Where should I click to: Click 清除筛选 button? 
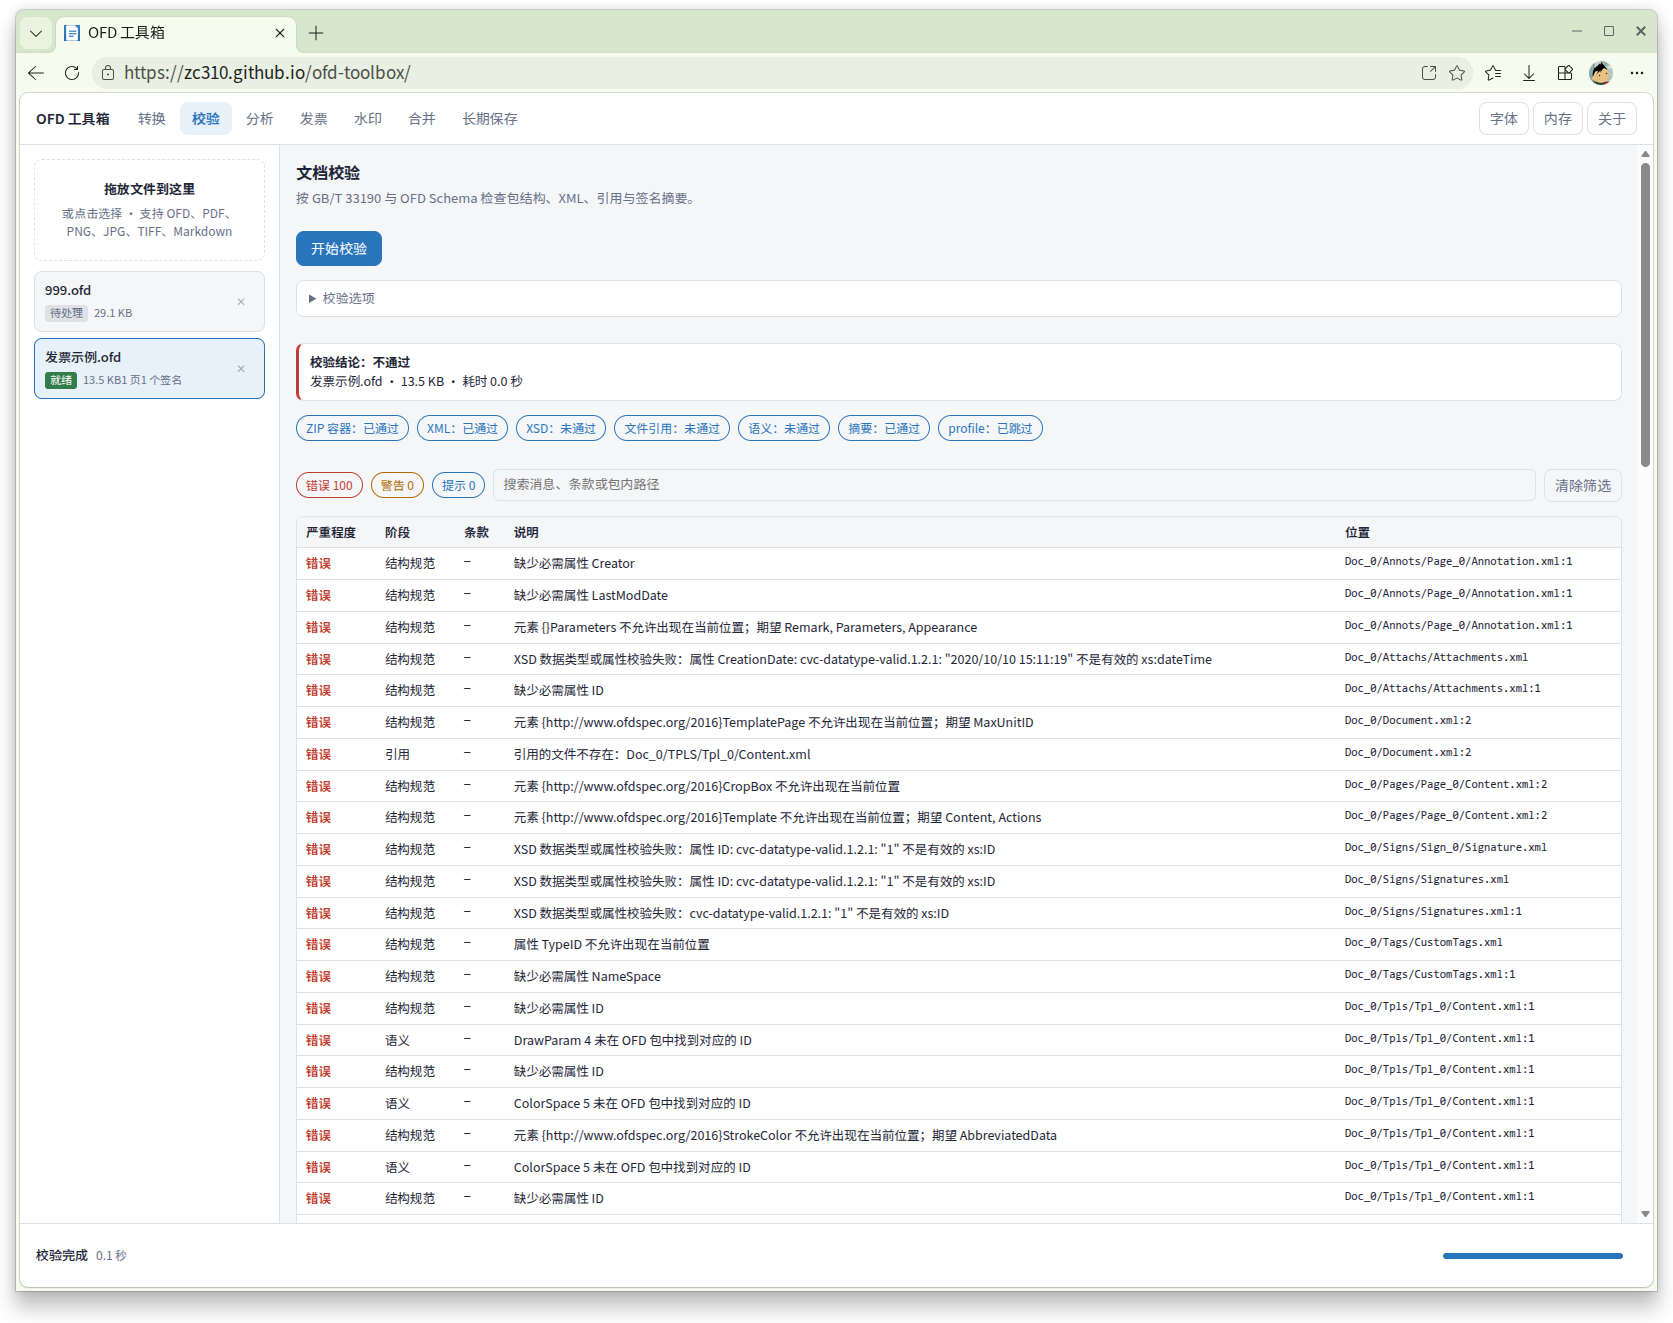1583,486
